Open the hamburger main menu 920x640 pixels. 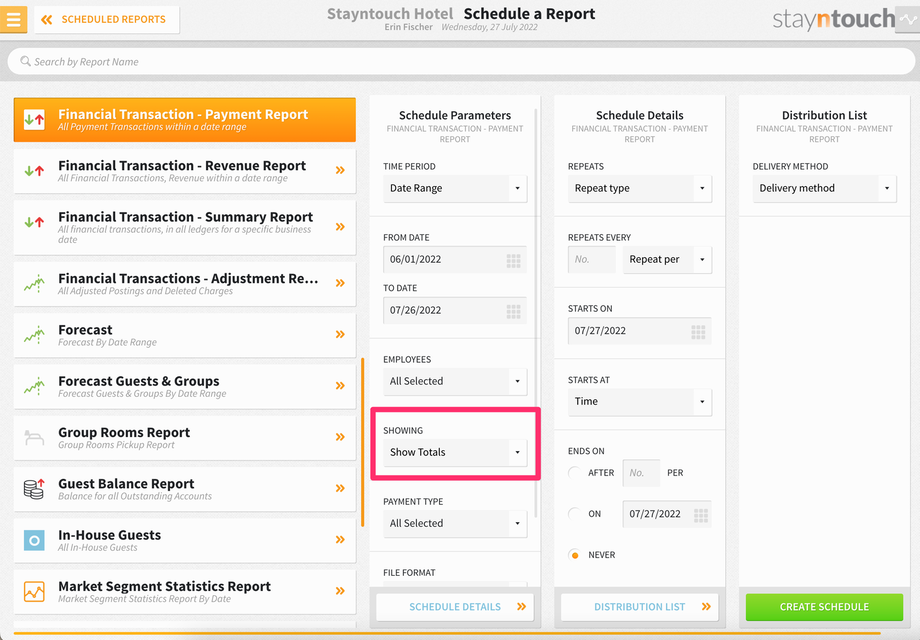click(x=13, y=19)
